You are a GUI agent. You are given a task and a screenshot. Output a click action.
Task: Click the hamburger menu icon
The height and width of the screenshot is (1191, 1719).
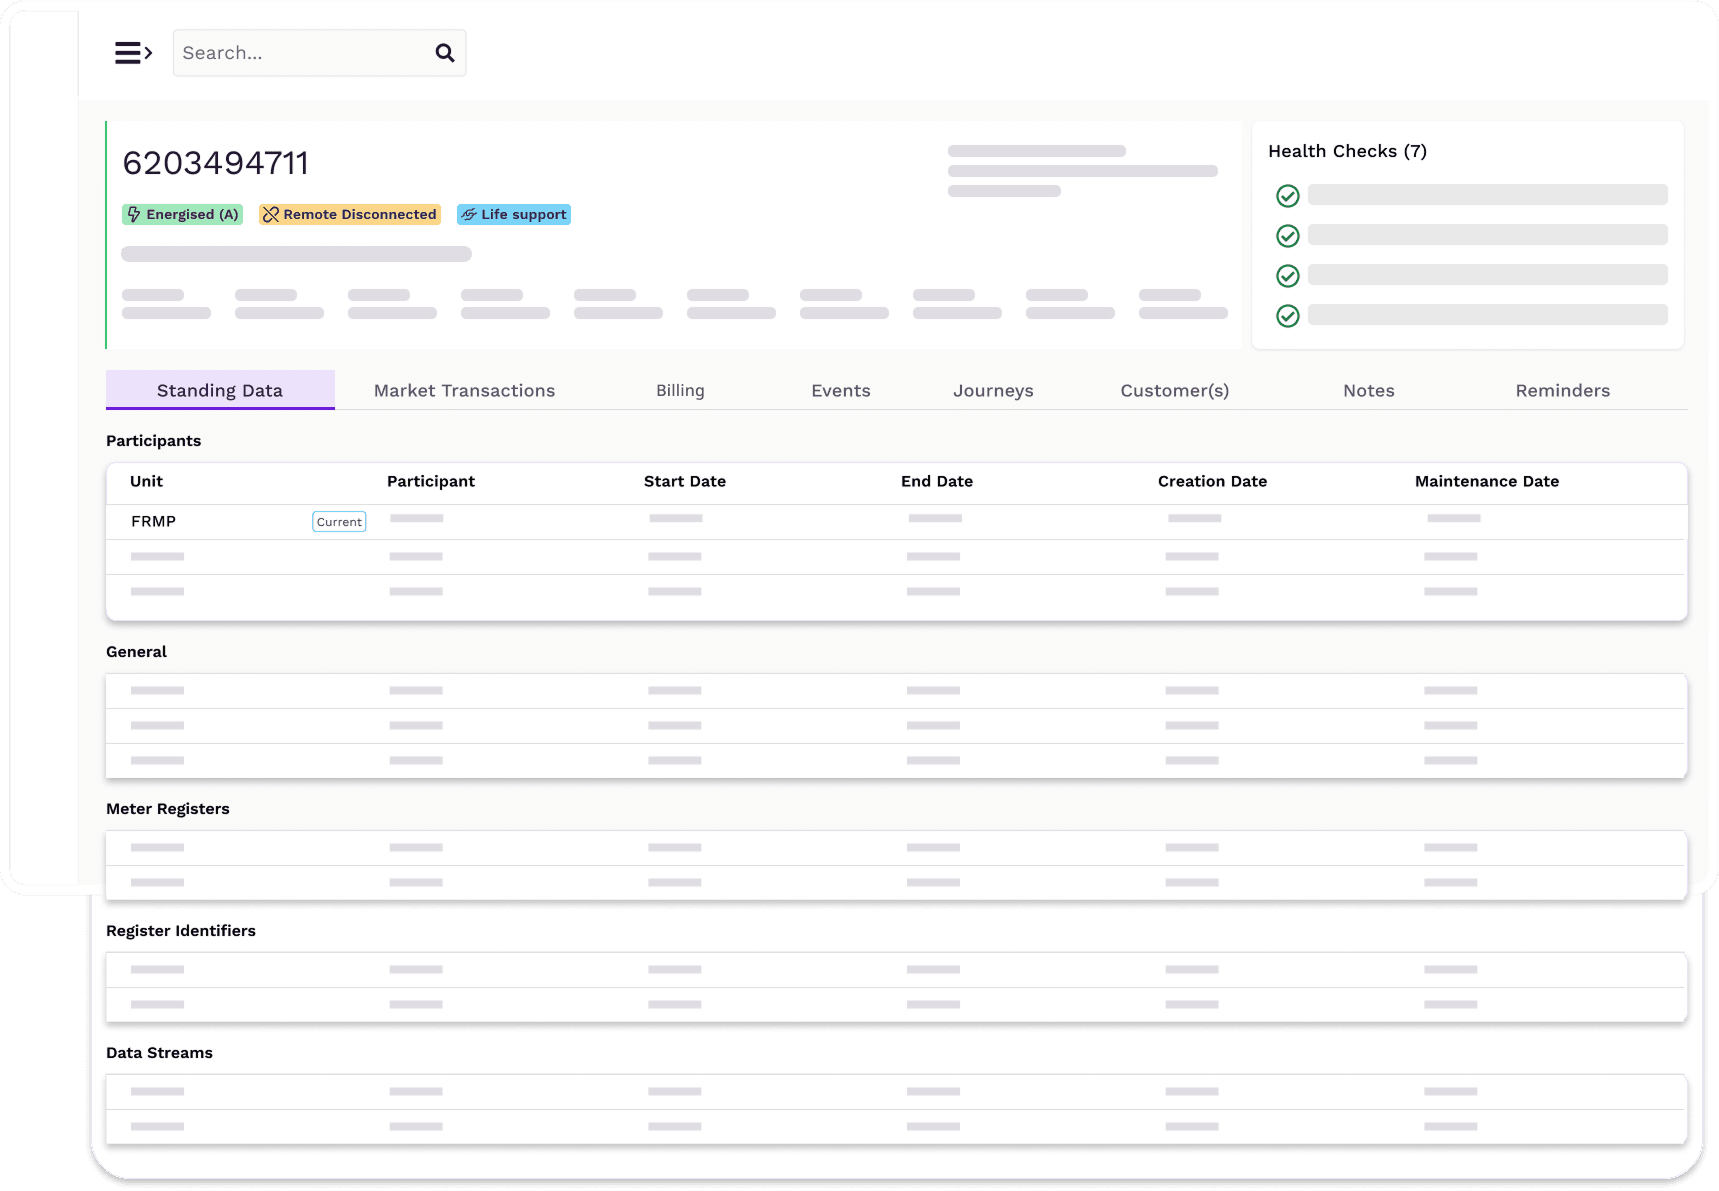click(x=133, y=52)
